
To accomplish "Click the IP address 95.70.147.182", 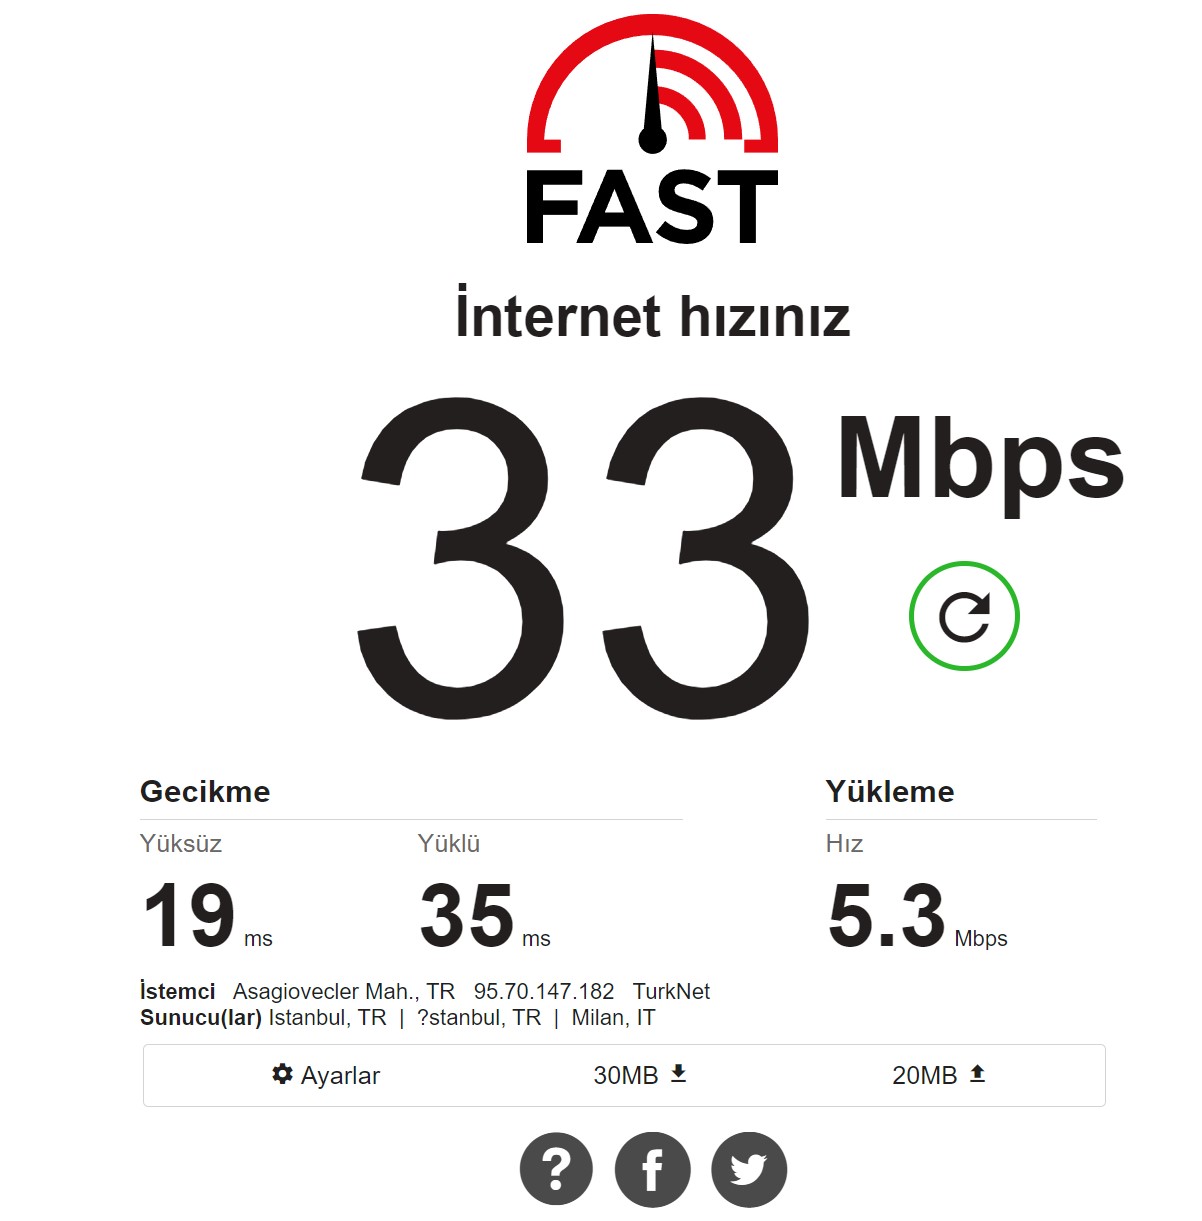I will coord(544,991).
